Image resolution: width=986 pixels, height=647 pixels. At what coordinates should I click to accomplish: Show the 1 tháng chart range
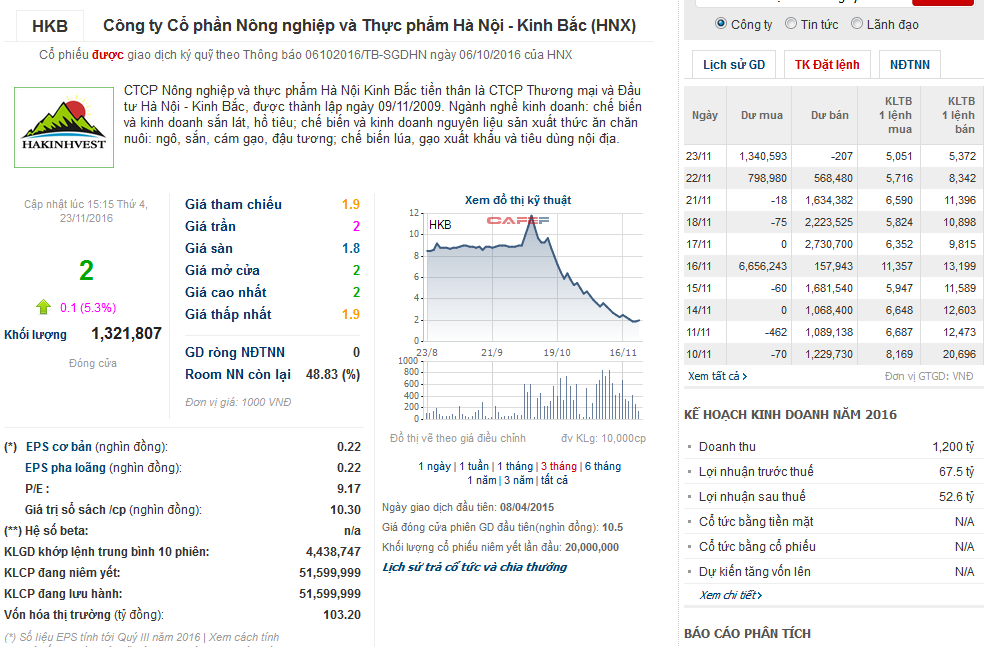pyautogui.click(x=515, y=466)
